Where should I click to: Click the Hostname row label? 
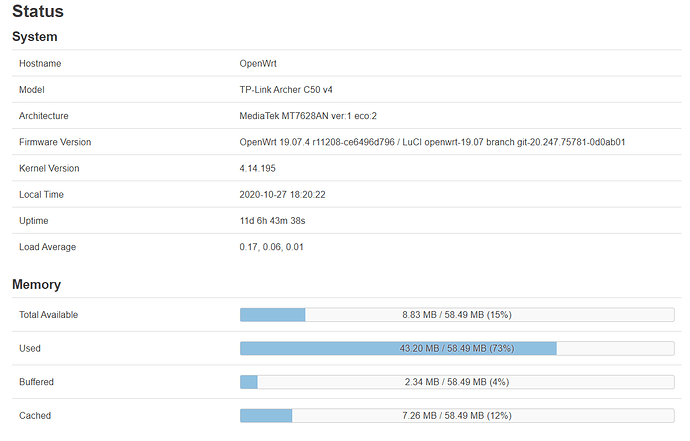(40, 63)
